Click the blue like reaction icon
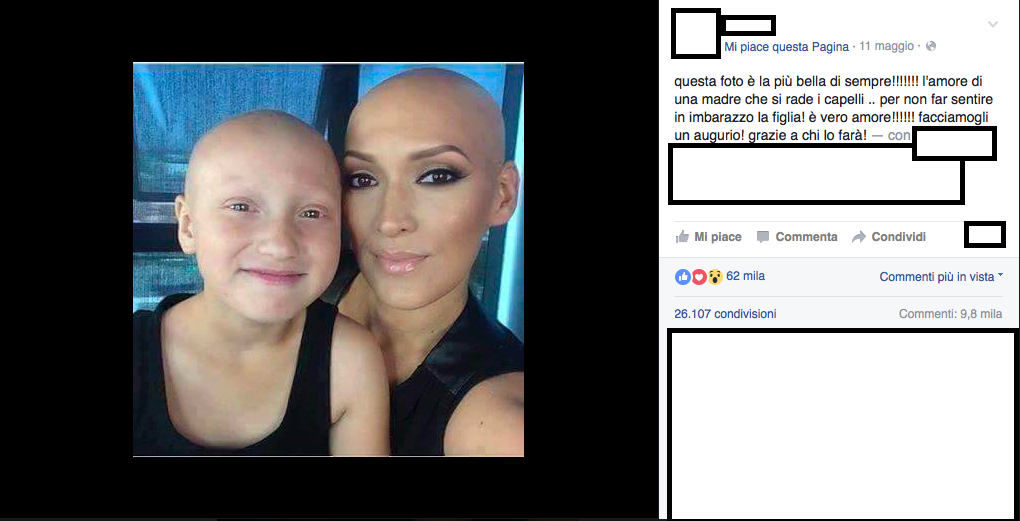Screen dimensions: 1020x521 click(x=682, y=277)
